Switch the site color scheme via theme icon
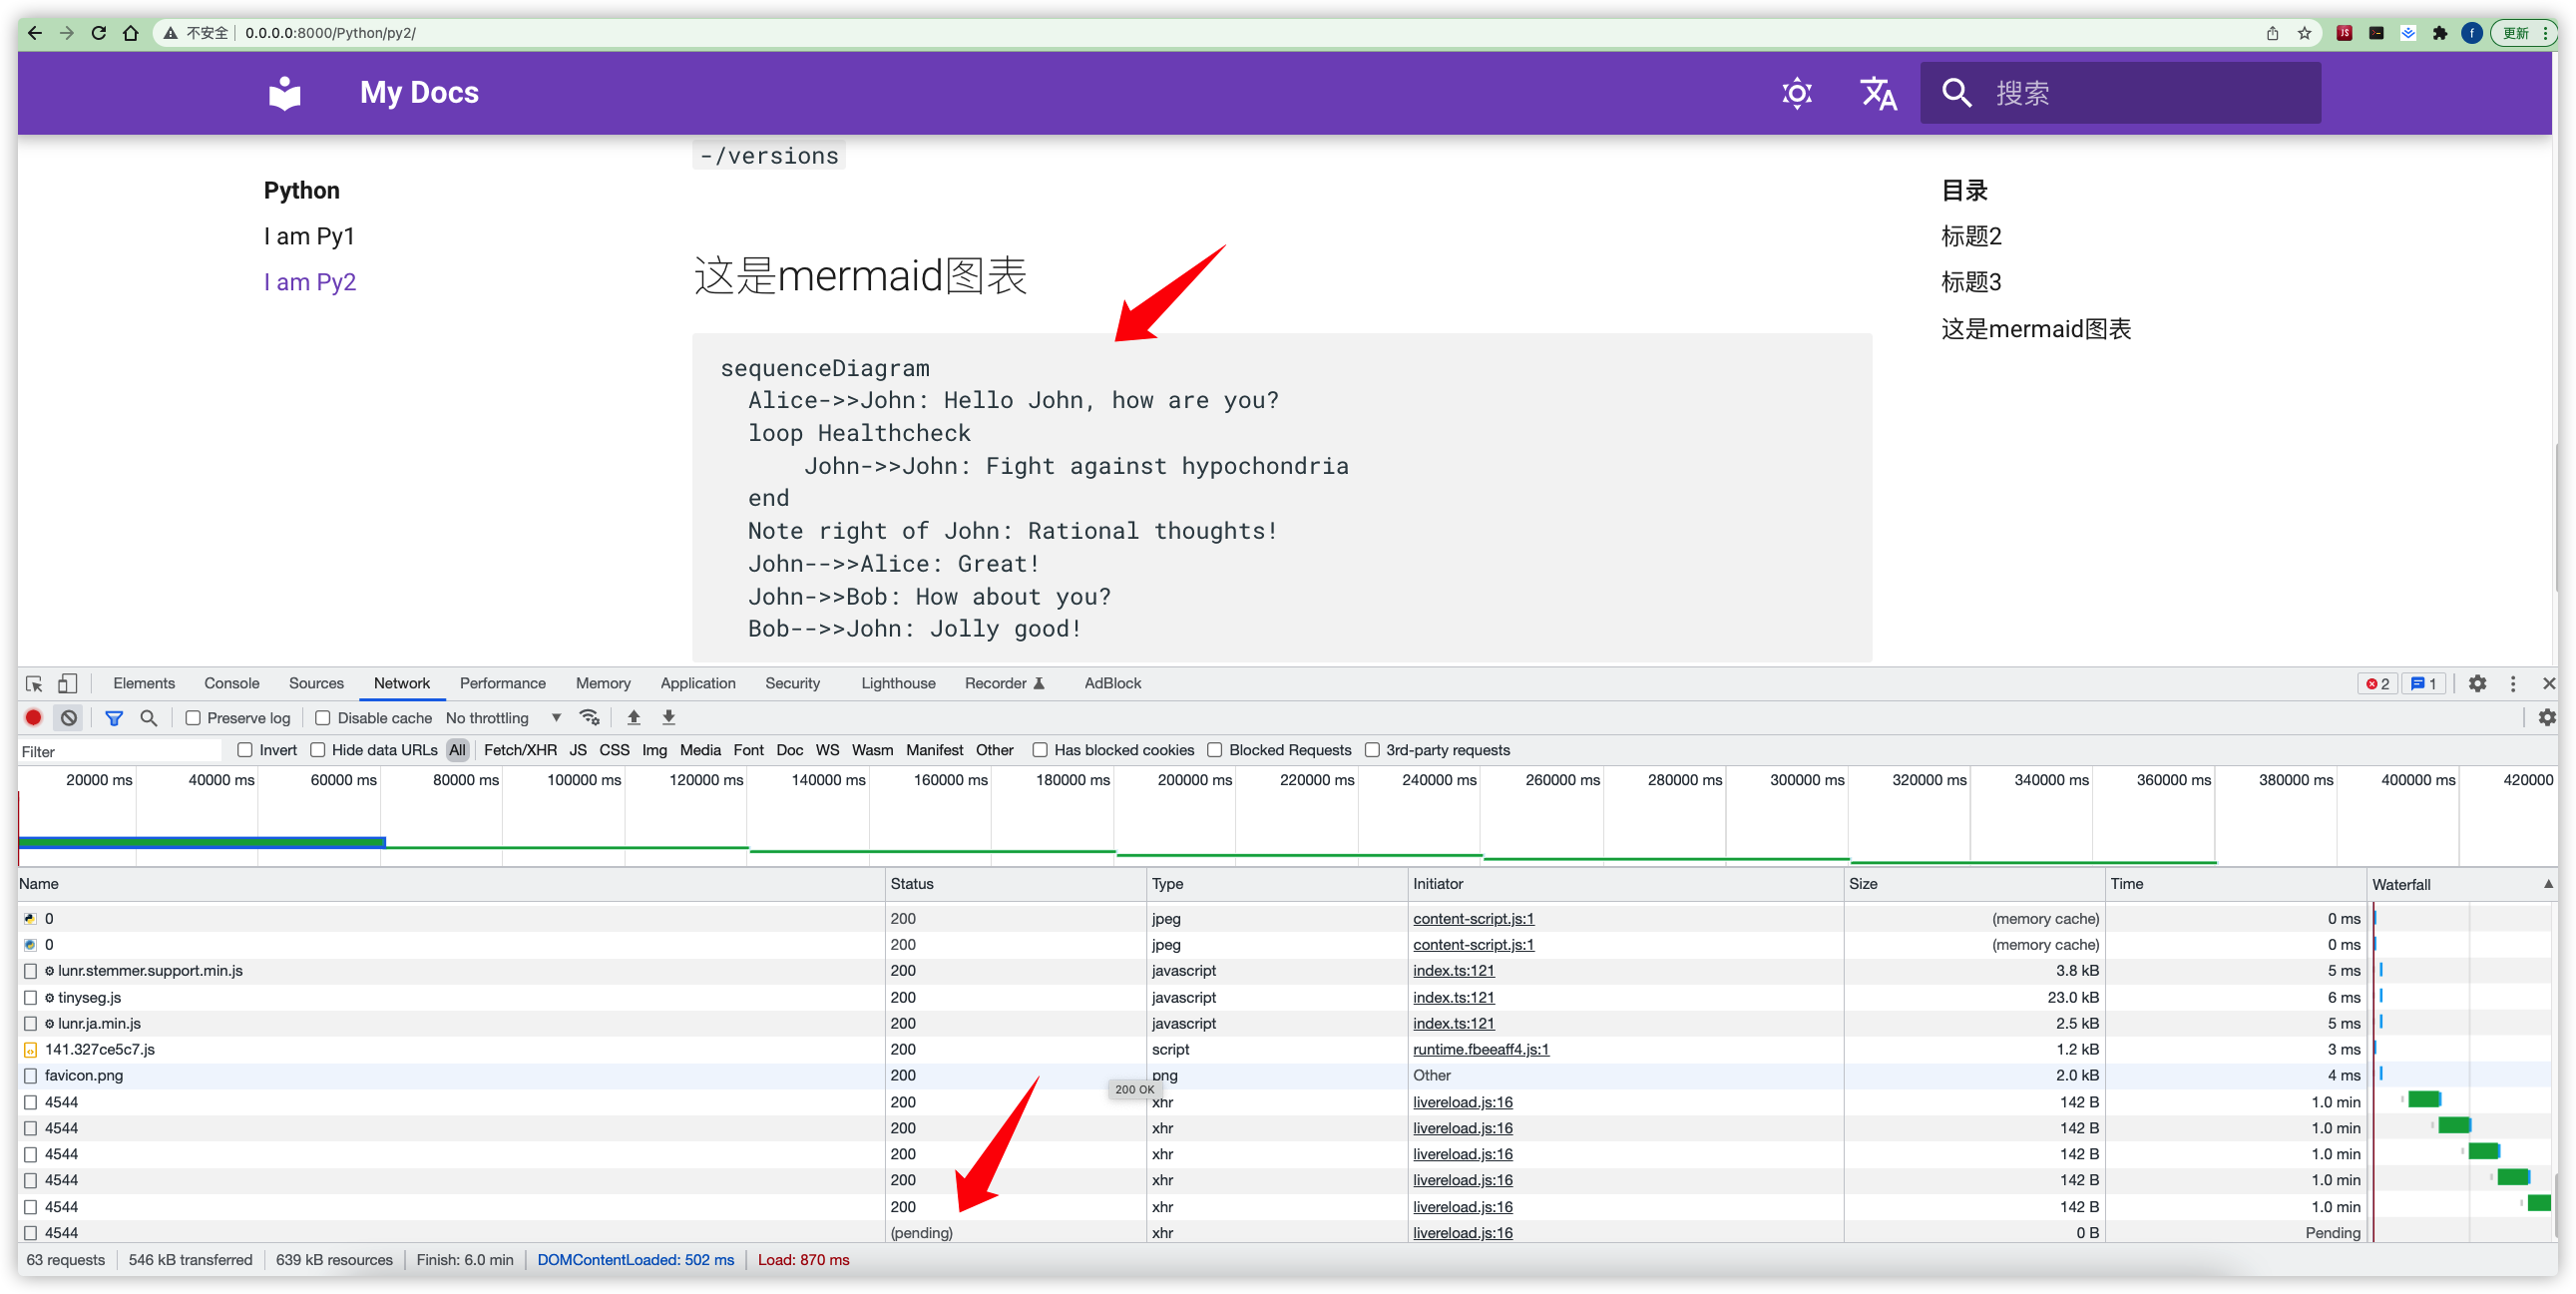Screen dimensions: 2576x1294 tap(1796, 92)
